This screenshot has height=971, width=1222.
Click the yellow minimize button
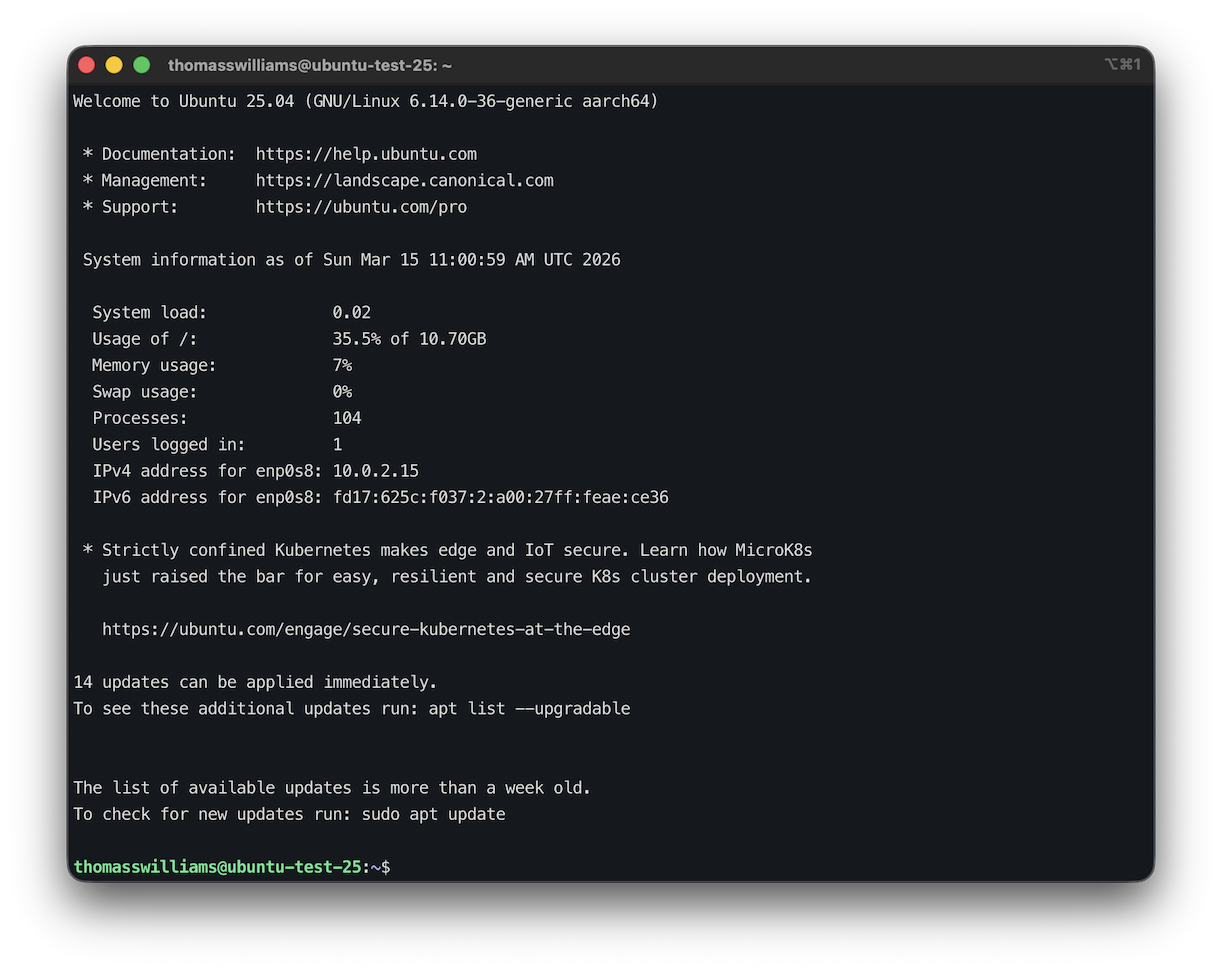114,64
